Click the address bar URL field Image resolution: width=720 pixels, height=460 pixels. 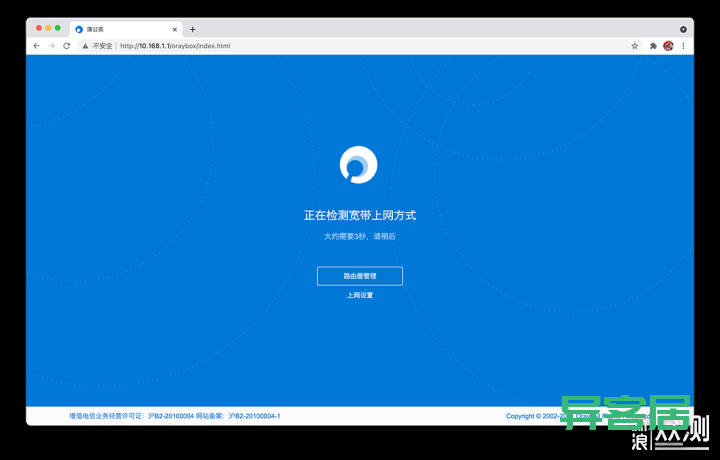pos(358,46)
